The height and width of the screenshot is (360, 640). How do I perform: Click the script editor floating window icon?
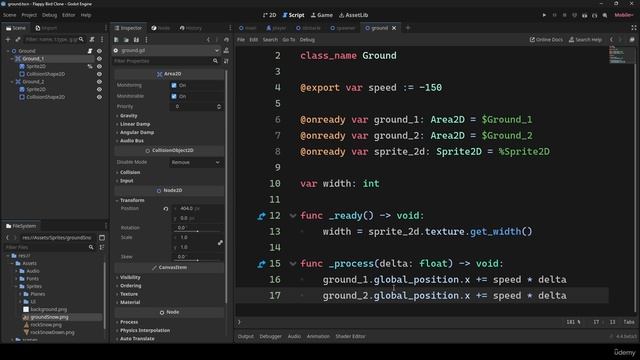click(x=632, y=40)
